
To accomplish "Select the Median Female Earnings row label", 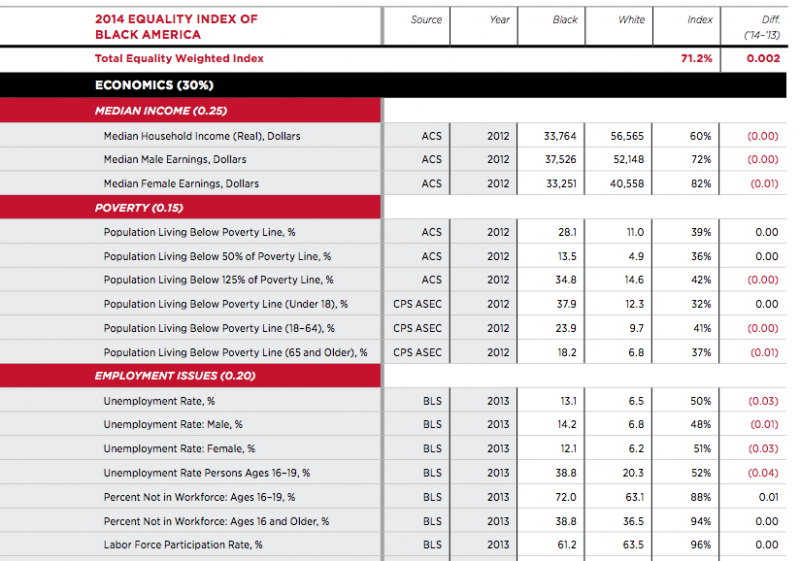I will (181, 184).
